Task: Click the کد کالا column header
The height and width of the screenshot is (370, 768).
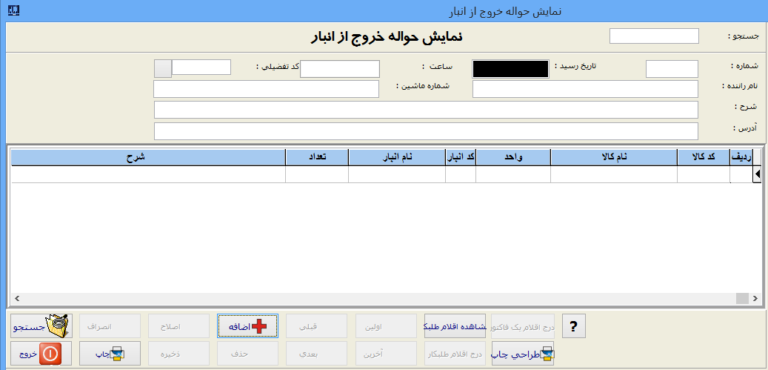Action: click(x=703, y=157)
